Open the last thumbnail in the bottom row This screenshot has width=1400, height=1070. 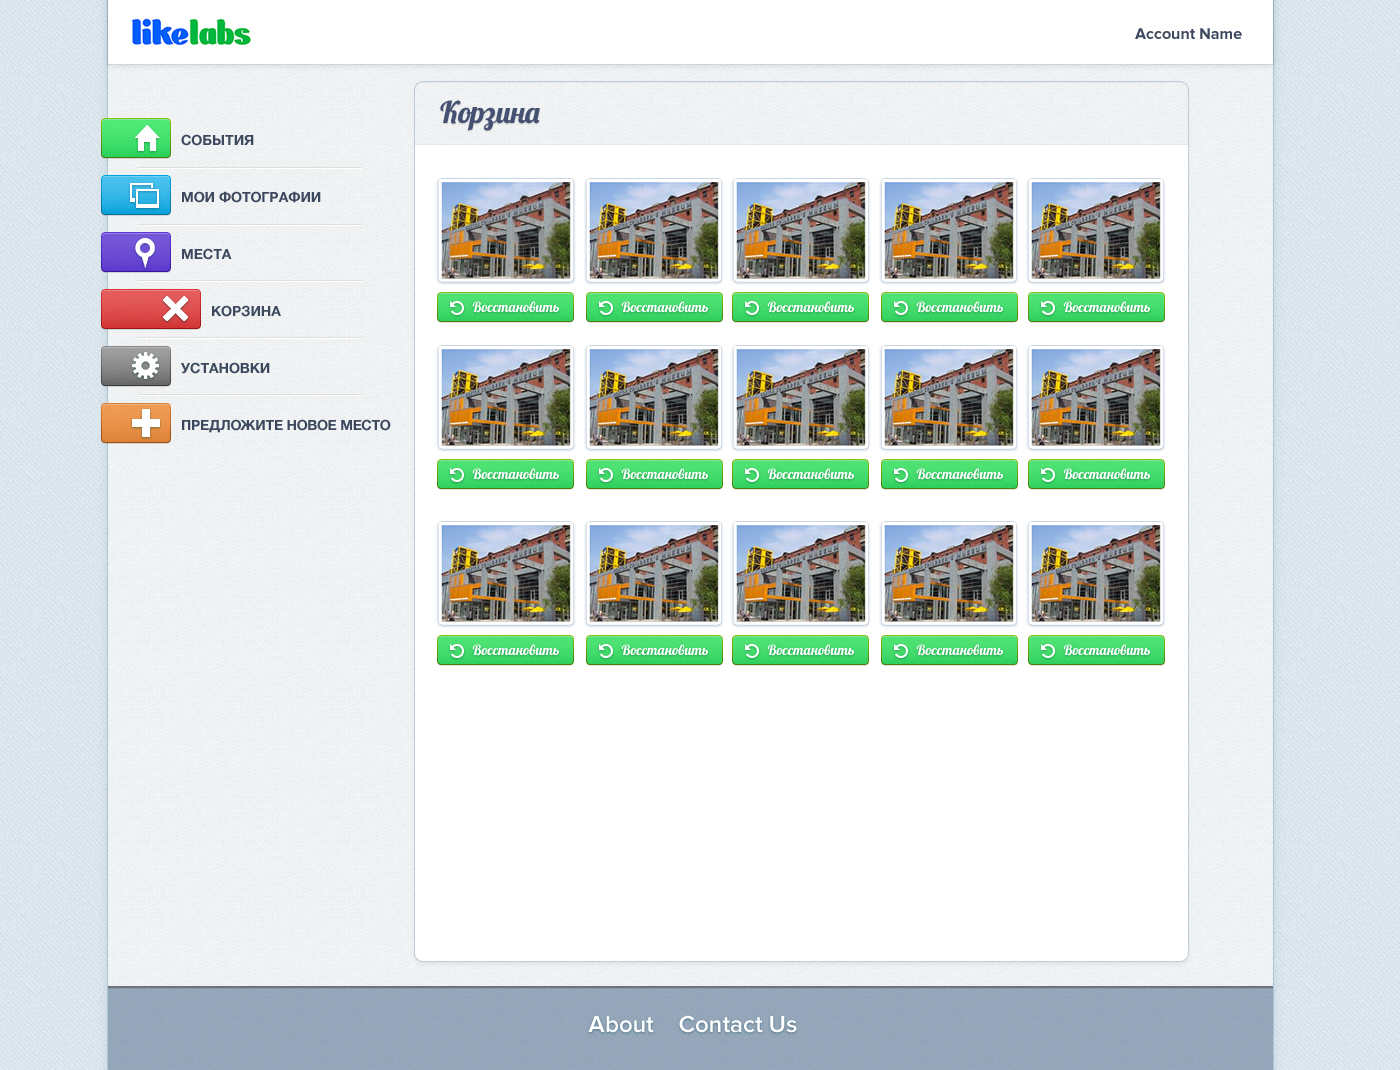coord(1096,573)
